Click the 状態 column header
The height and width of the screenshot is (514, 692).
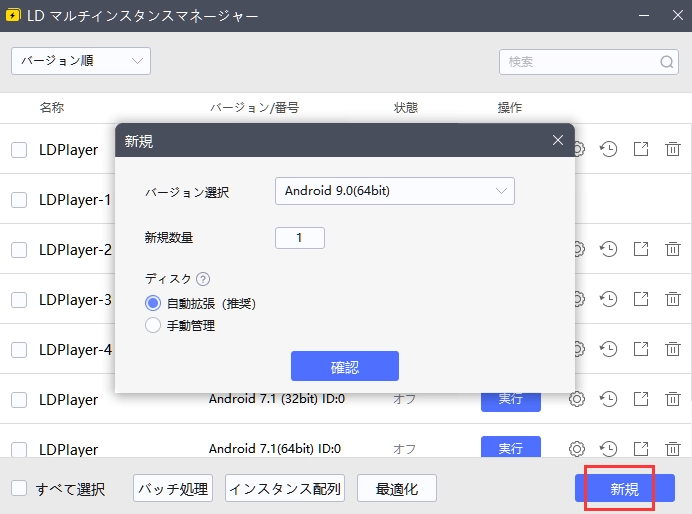pyautogui.click(x=406, y=107)
